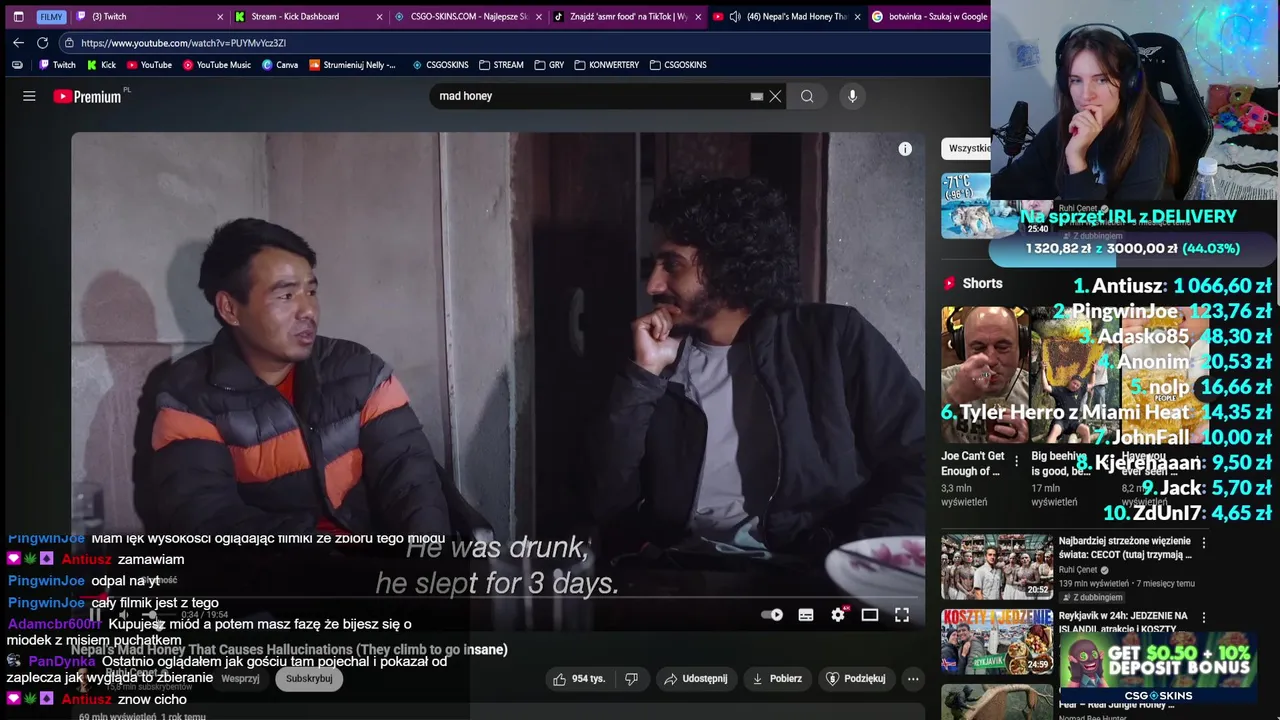Image resolution: width=1280 pixels, height=720 pixels.
Task: Clear the 'mad honey' search query
Action: click(x=775, y=96)
